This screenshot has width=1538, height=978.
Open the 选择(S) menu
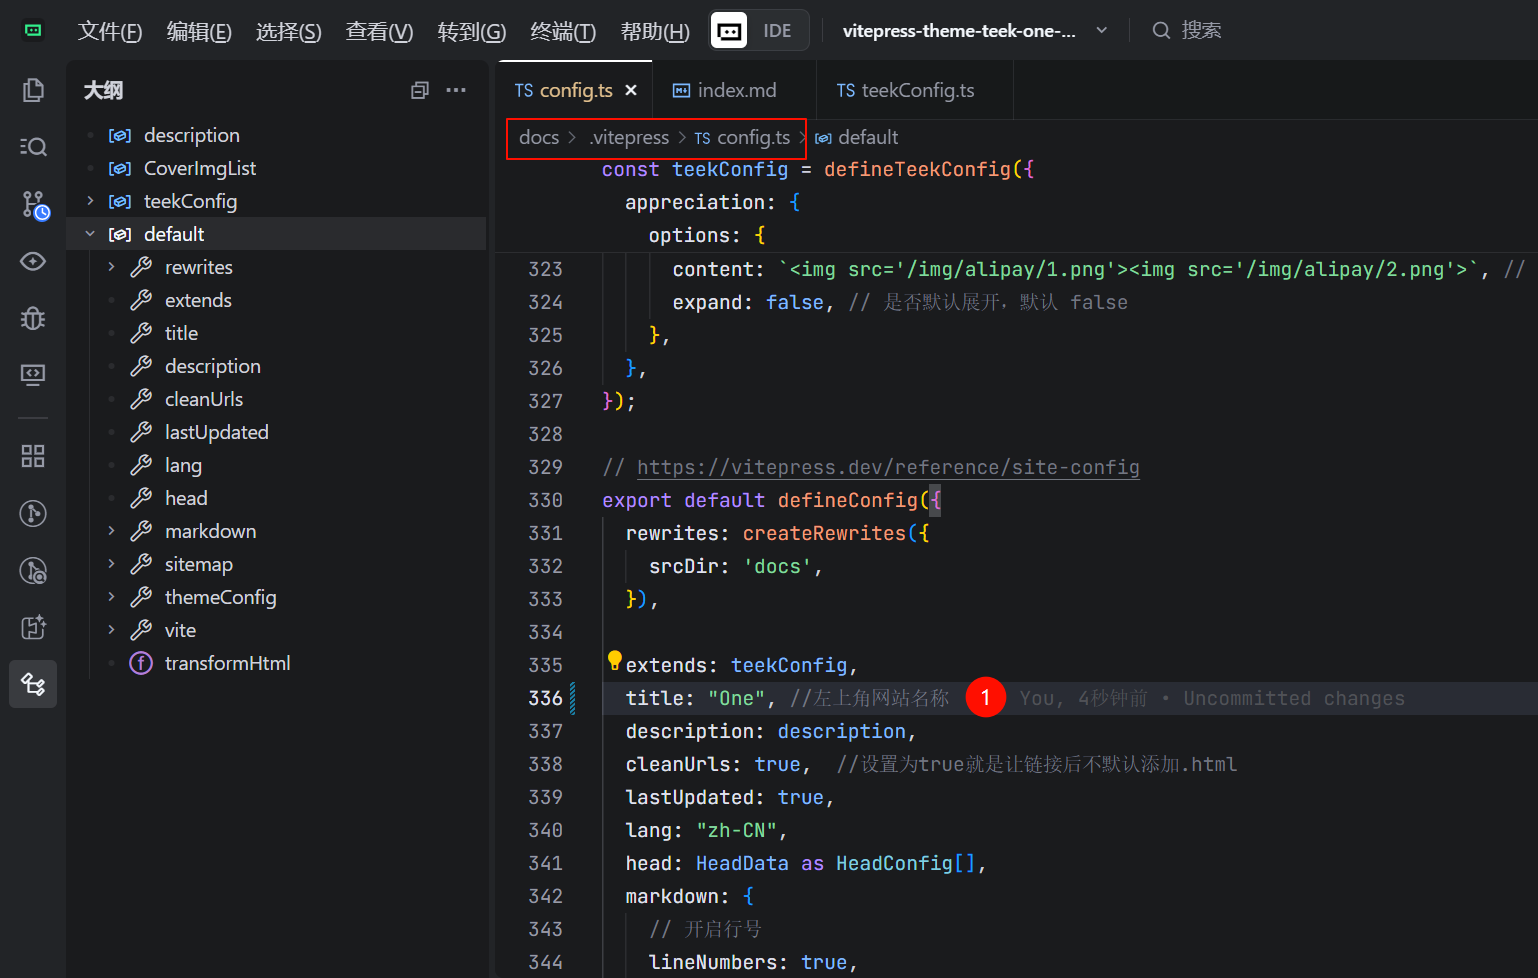[289, 31]
